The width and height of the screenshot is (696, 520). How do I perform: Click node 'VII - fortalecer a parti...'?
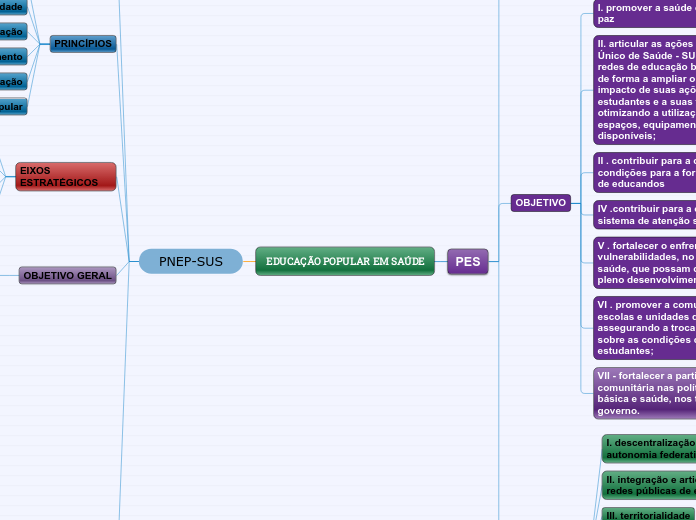coord(645,393)
